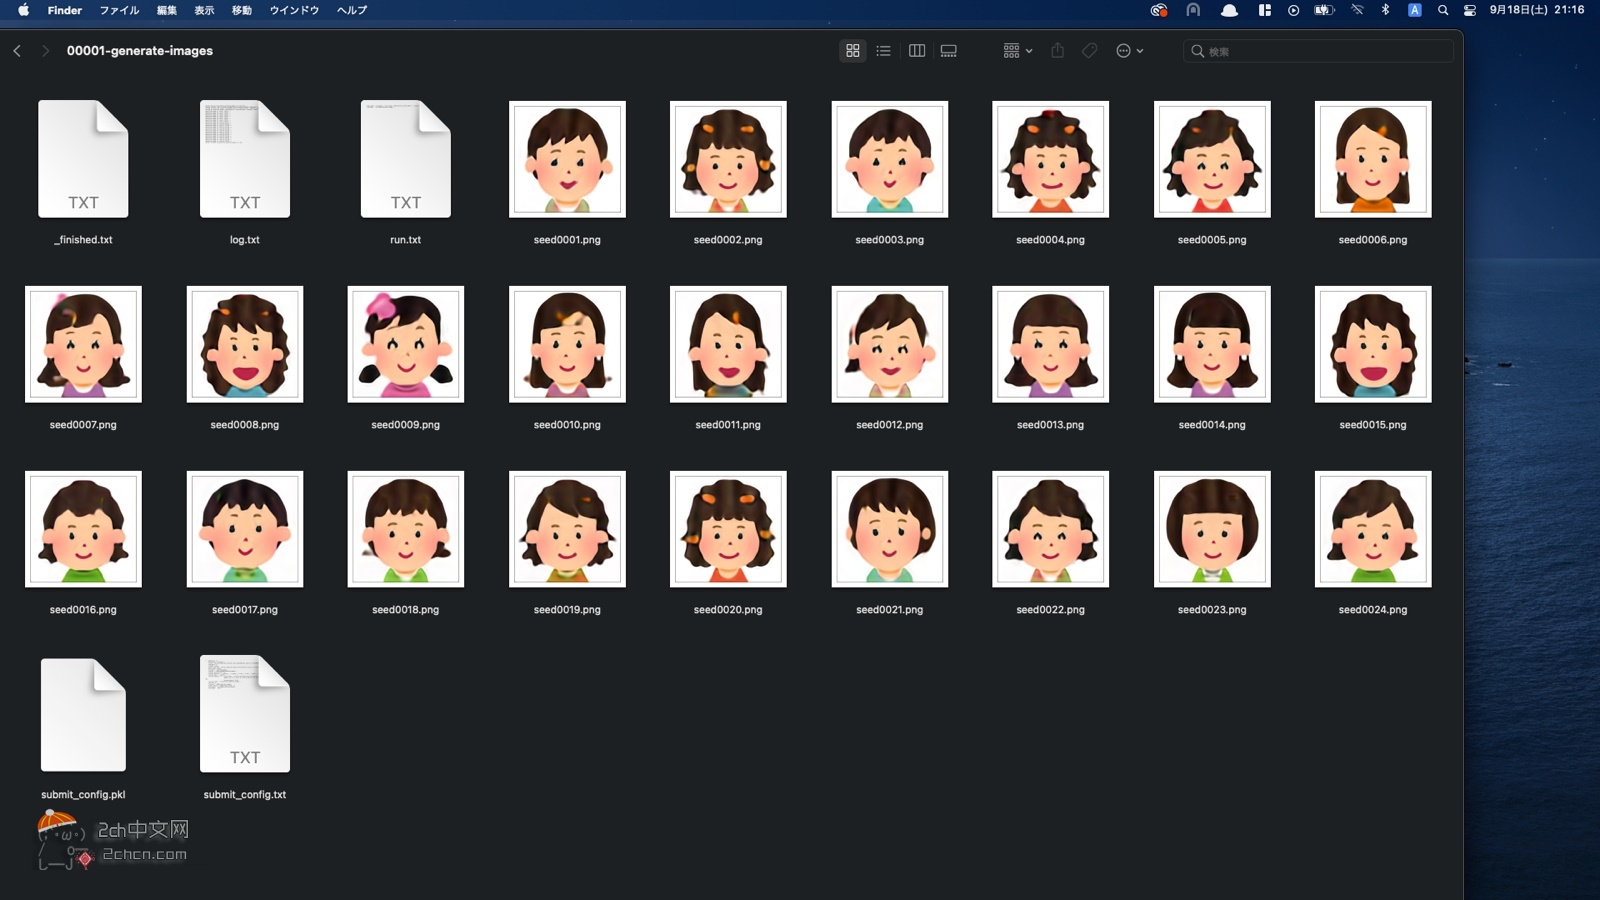Screen dimensions: 1600x900
Task: Click the seed0019.png file name
Action: (567, 610)
